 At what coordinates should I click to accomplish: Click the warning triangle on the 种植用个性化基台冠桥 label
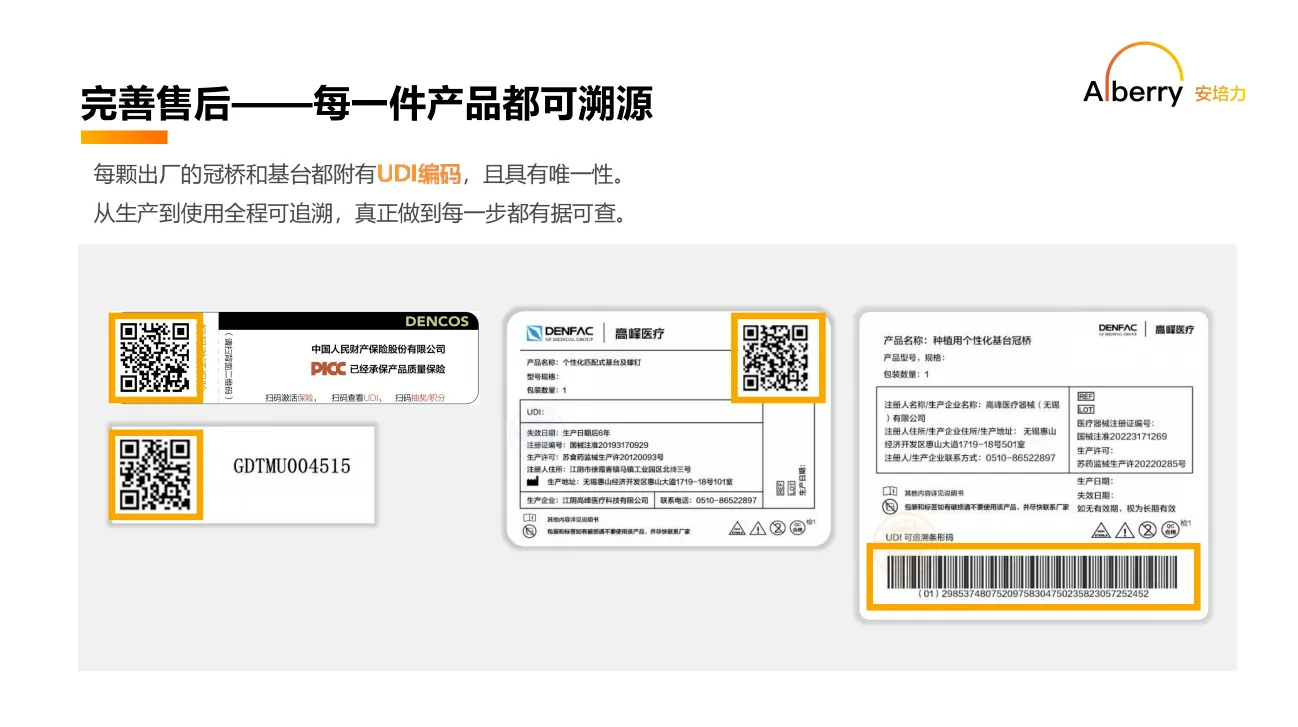[x=1124, y=531]
